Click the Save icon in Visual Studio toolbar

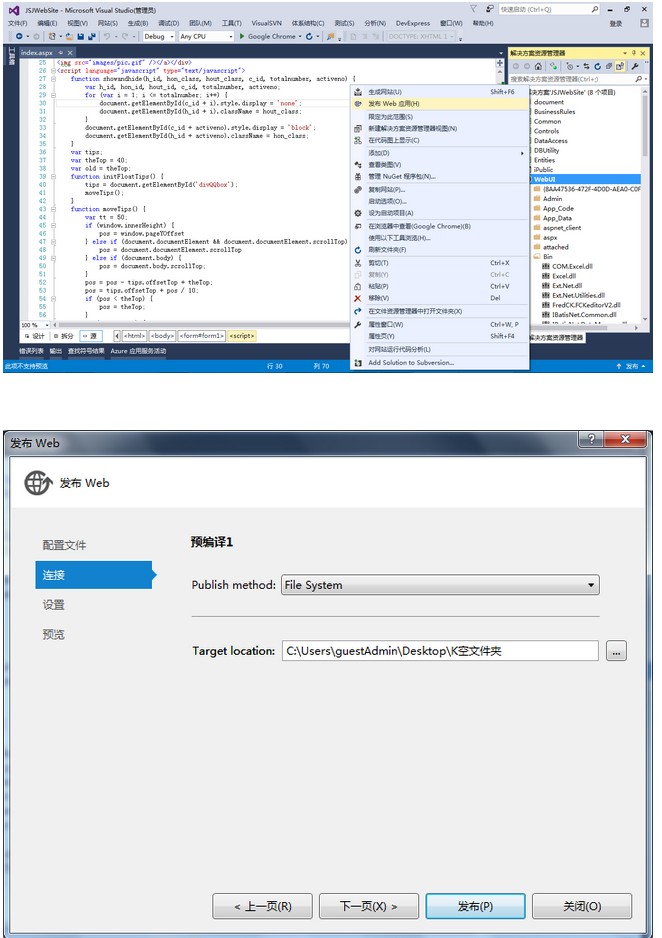click(80, 36)
